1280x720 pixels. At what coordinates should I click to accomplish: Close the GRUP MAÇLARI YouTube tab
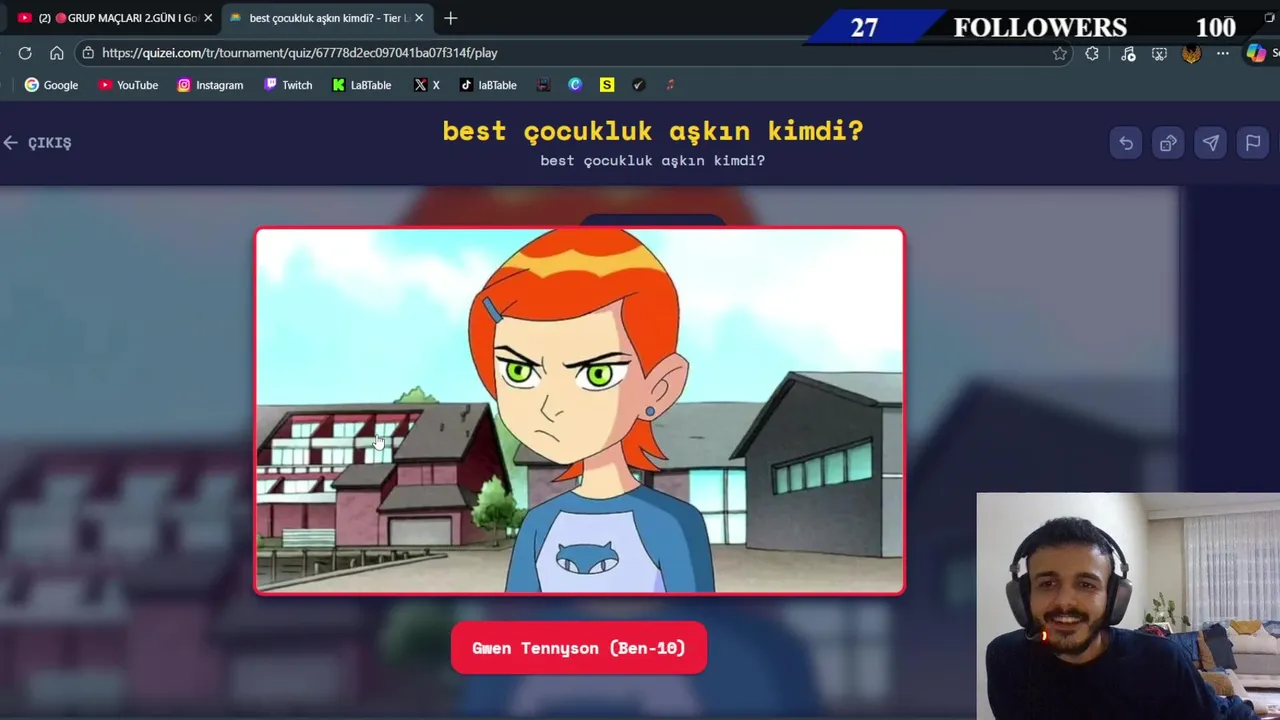(x=208, y=18)
